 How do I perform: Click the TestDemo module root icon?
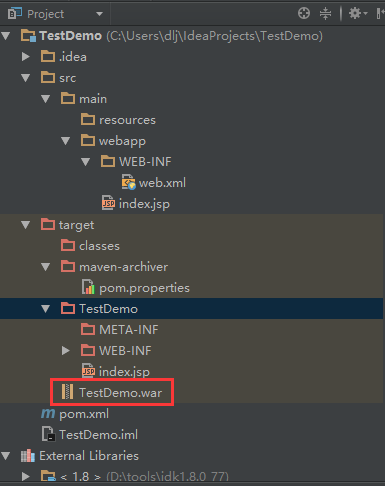pos(28,35)
